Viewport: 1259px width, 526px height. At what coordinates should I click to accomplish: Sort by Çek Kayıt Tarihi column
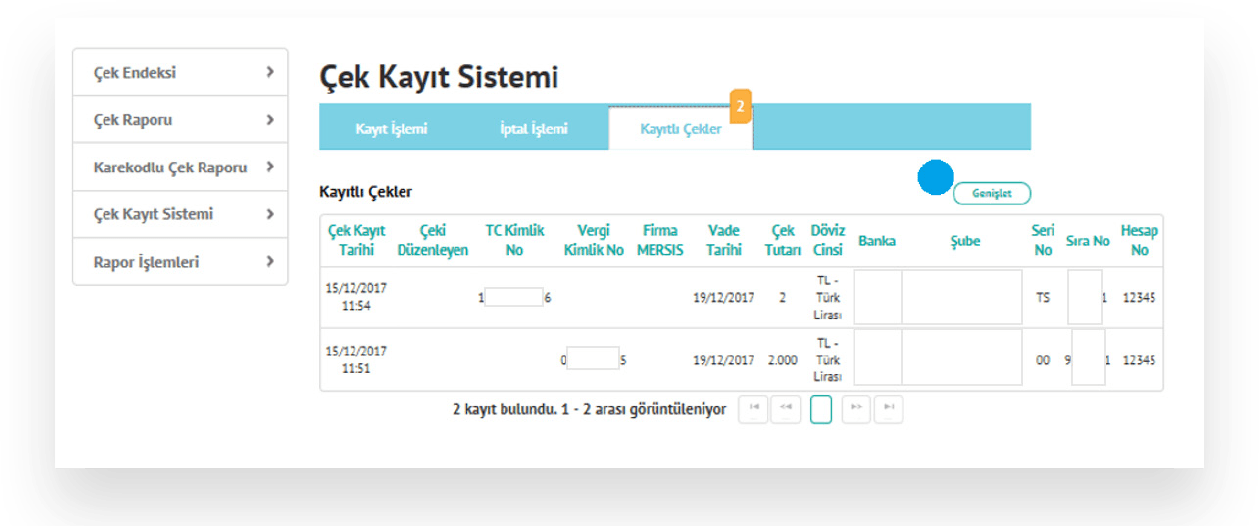click(x=357, y=240)
